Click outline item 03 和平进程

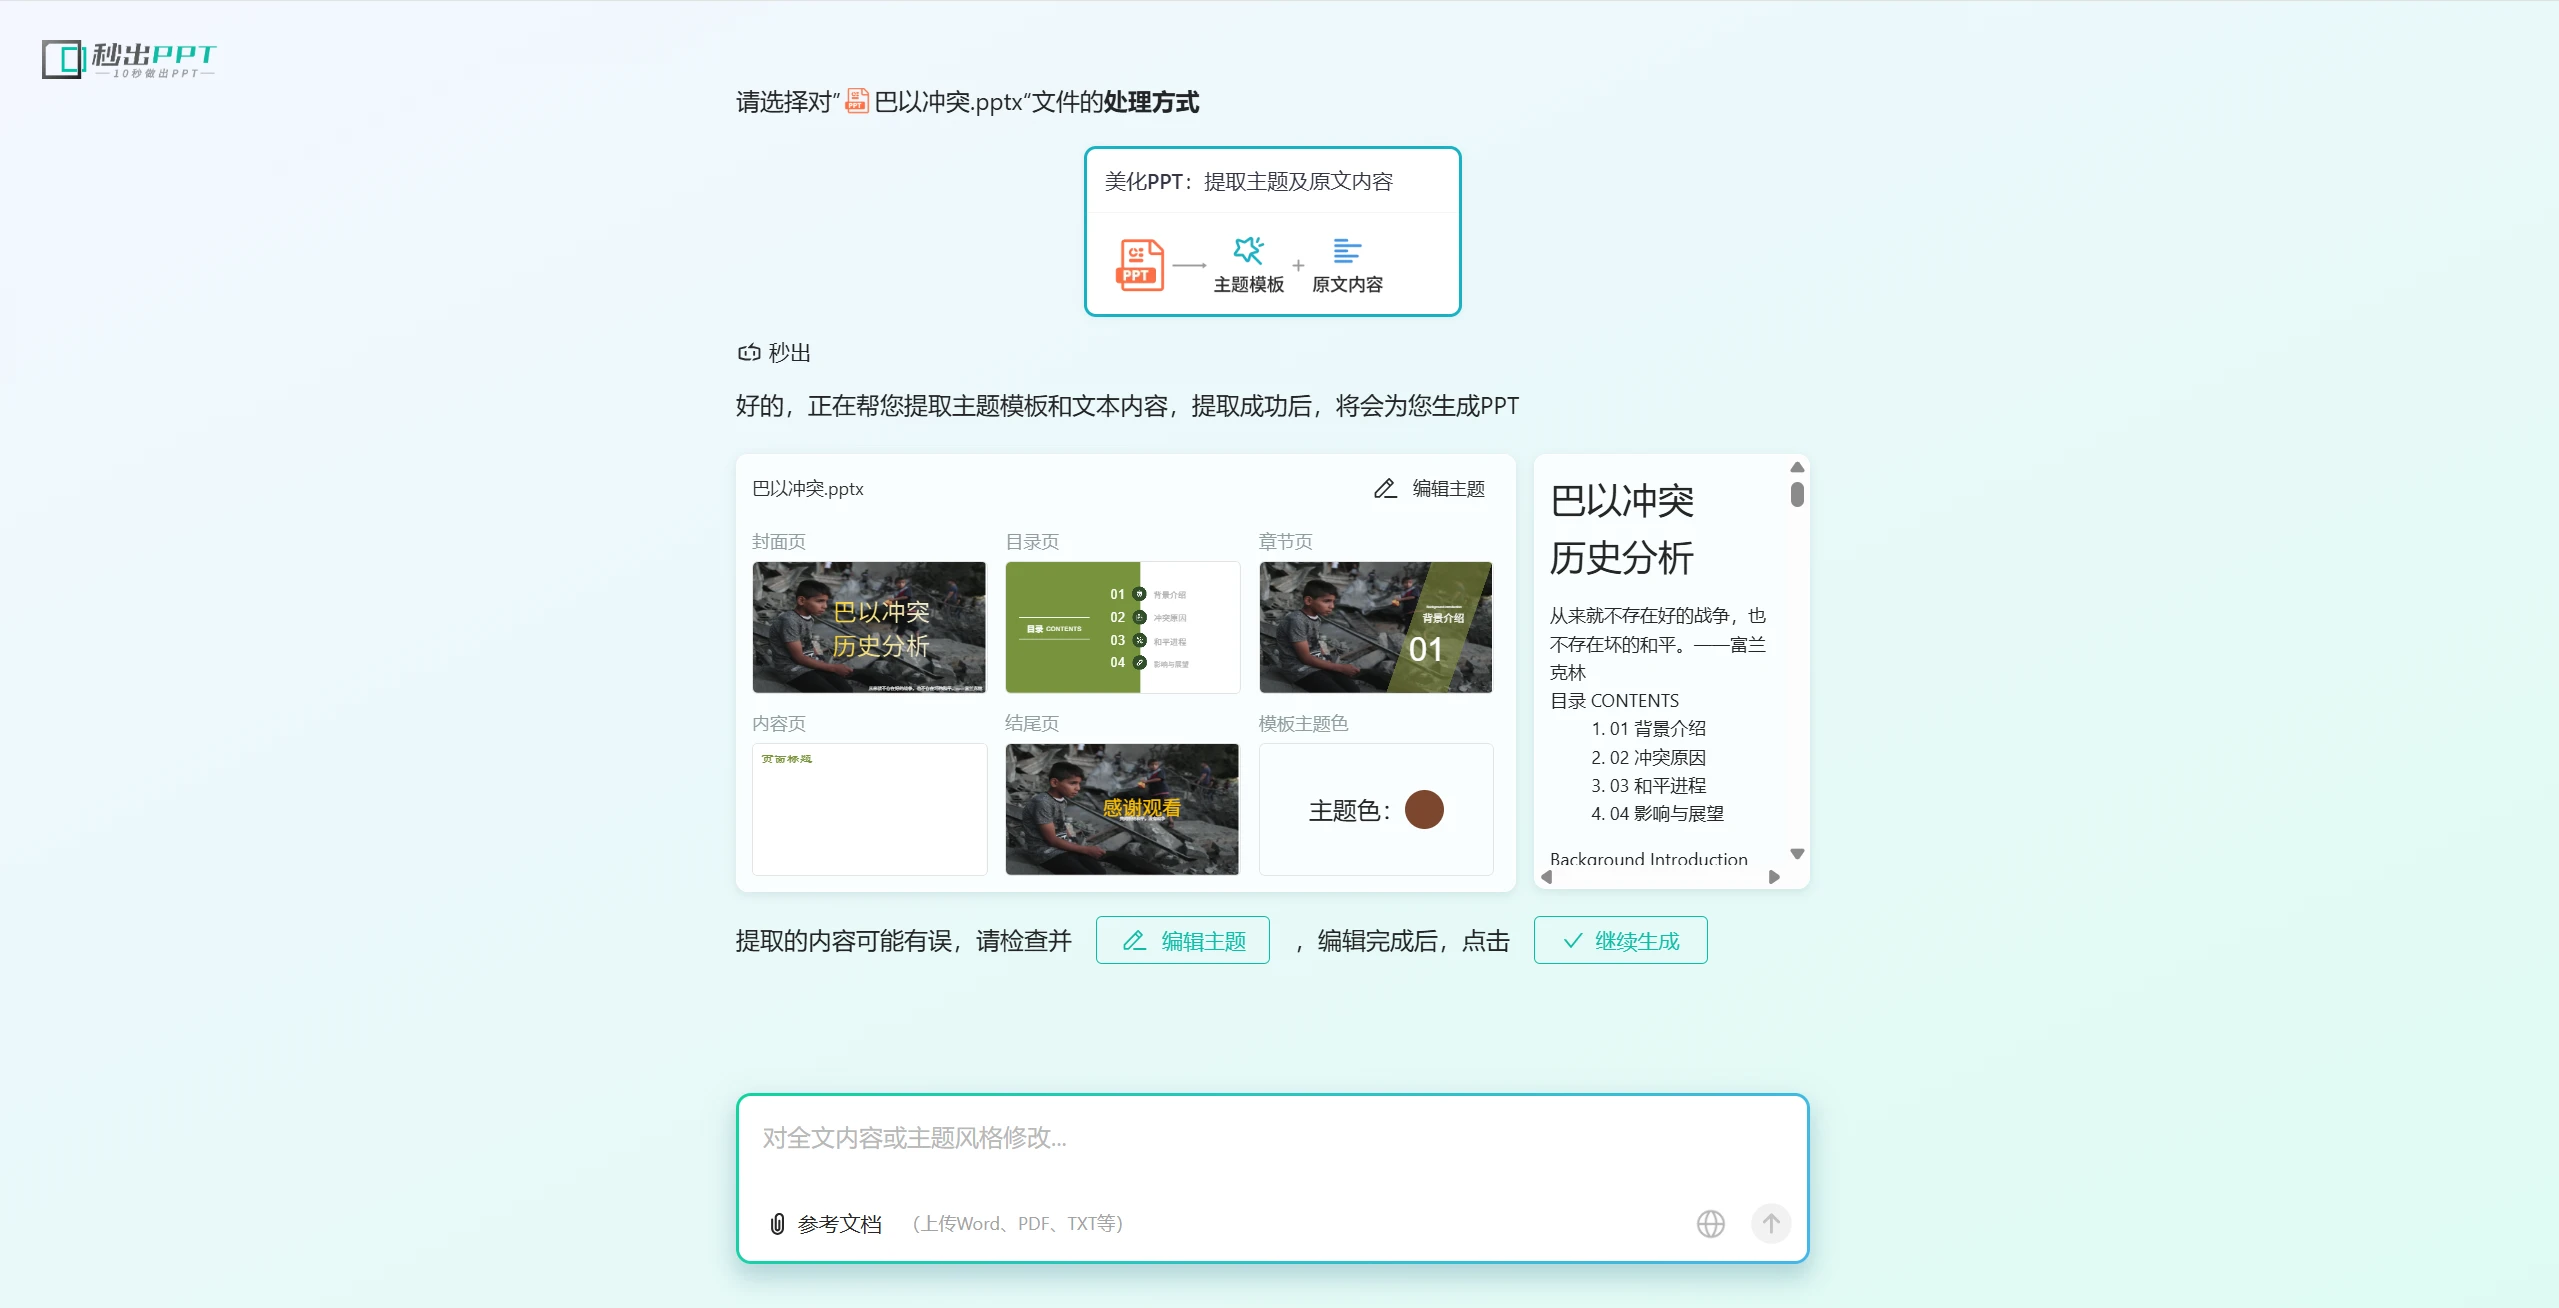tap(1658, 785)
